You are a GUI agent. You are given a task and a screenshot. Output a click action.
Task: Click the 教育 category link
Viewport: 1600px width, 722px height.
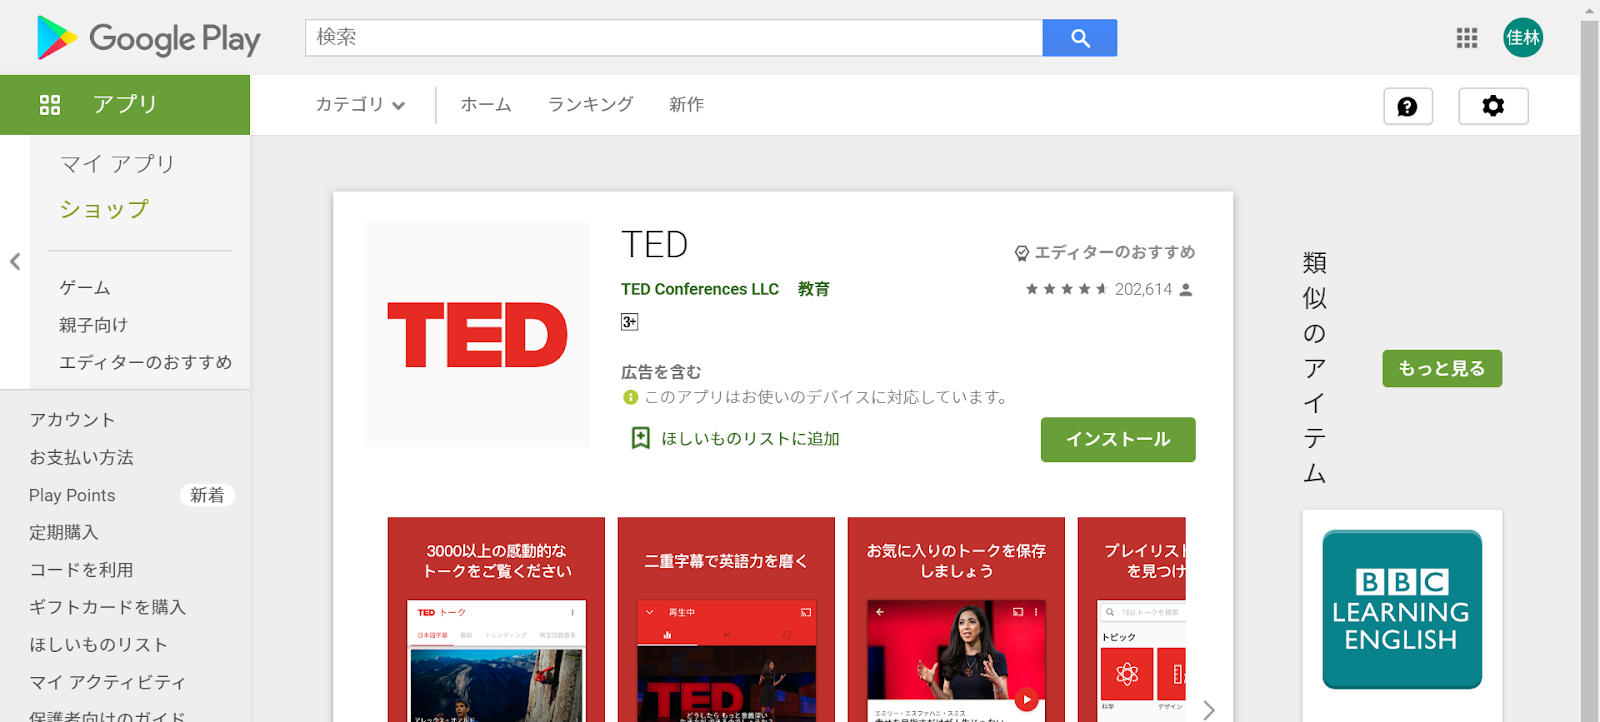814,289
